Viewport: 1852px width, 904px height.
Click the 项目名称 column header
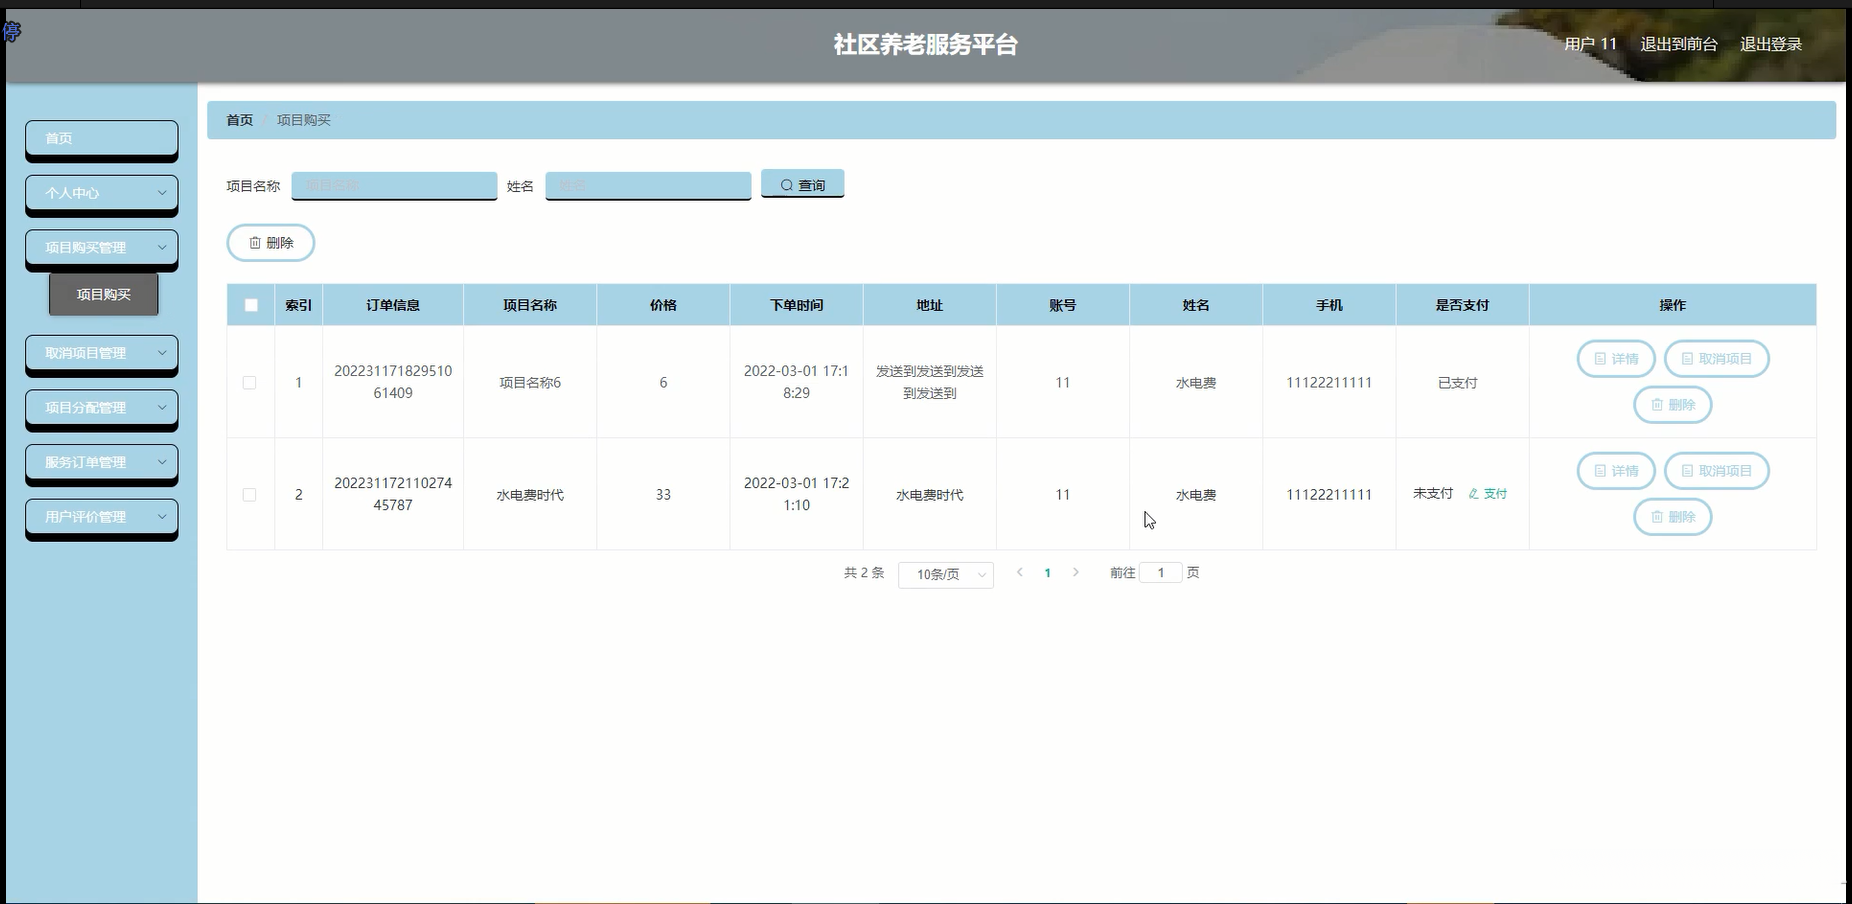pos(530,305)
